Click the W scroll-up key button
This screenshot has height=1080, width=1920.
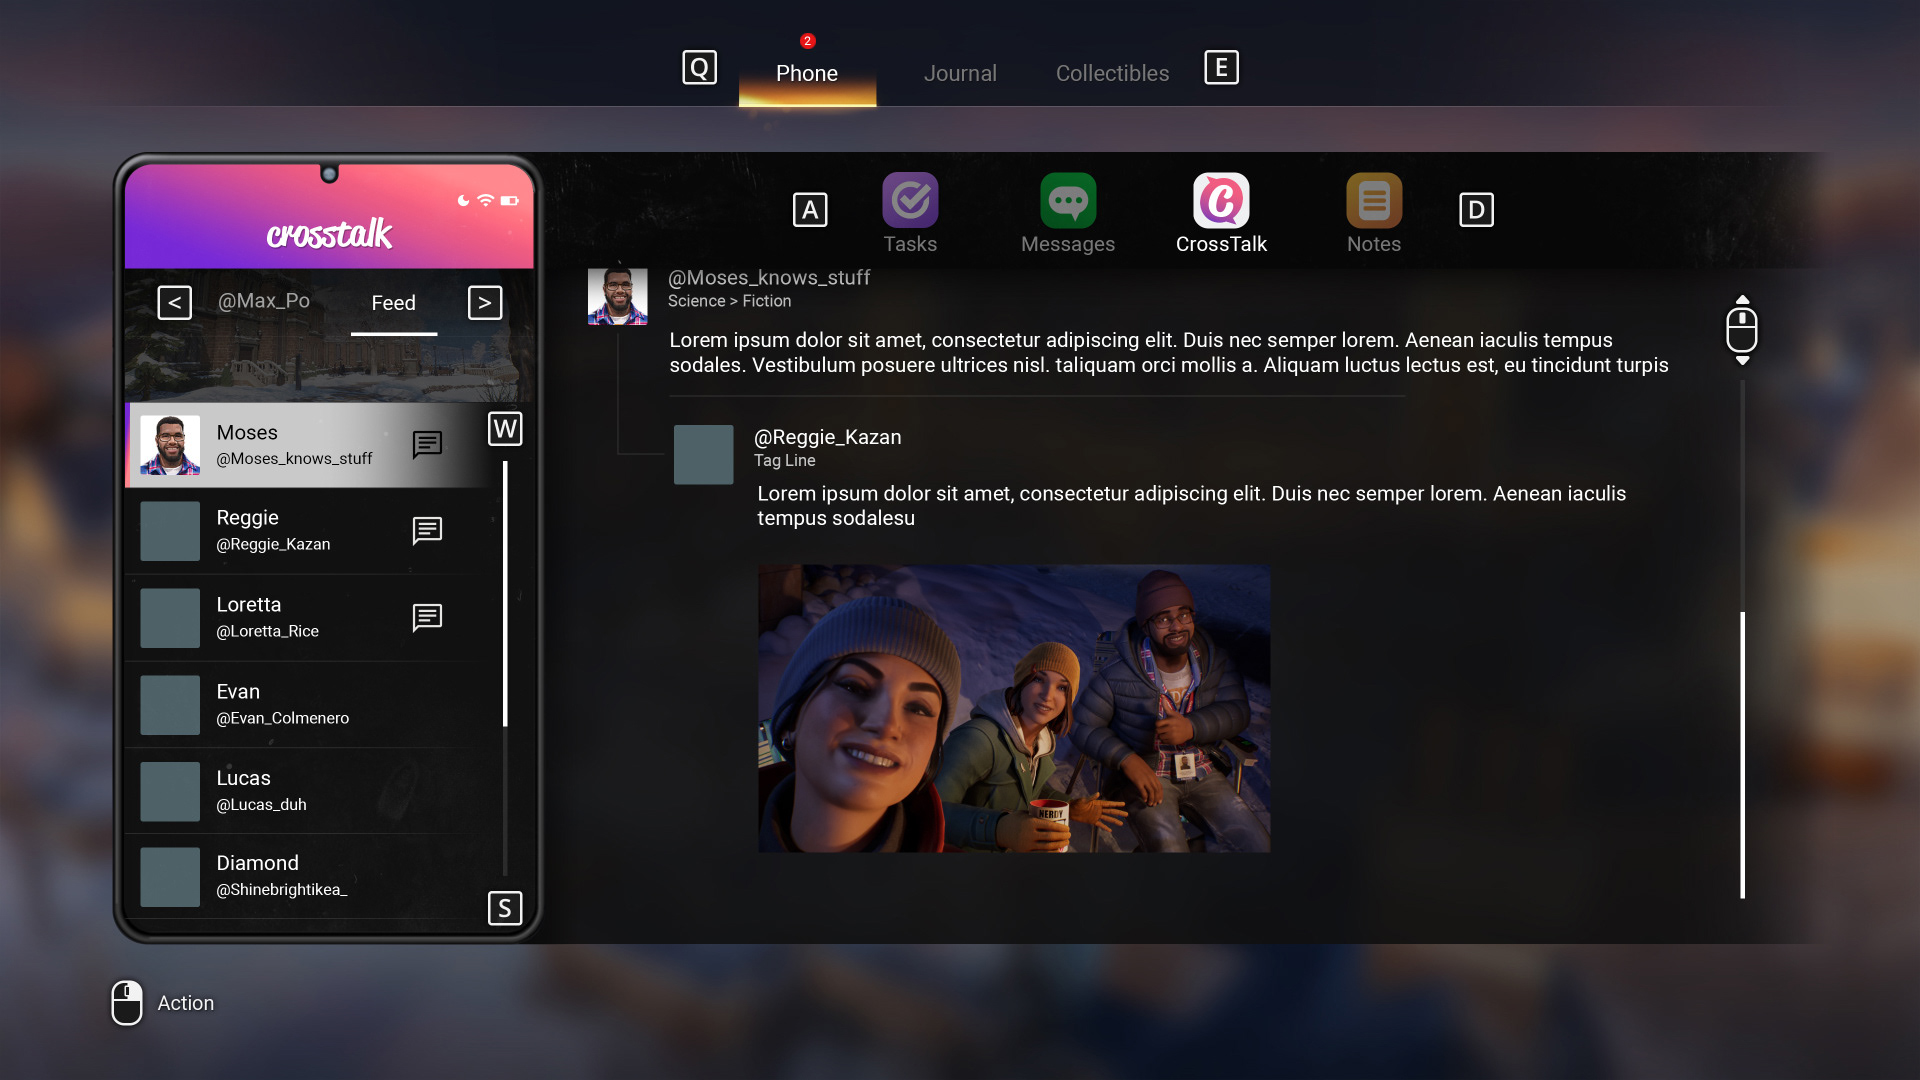(505, 429)
